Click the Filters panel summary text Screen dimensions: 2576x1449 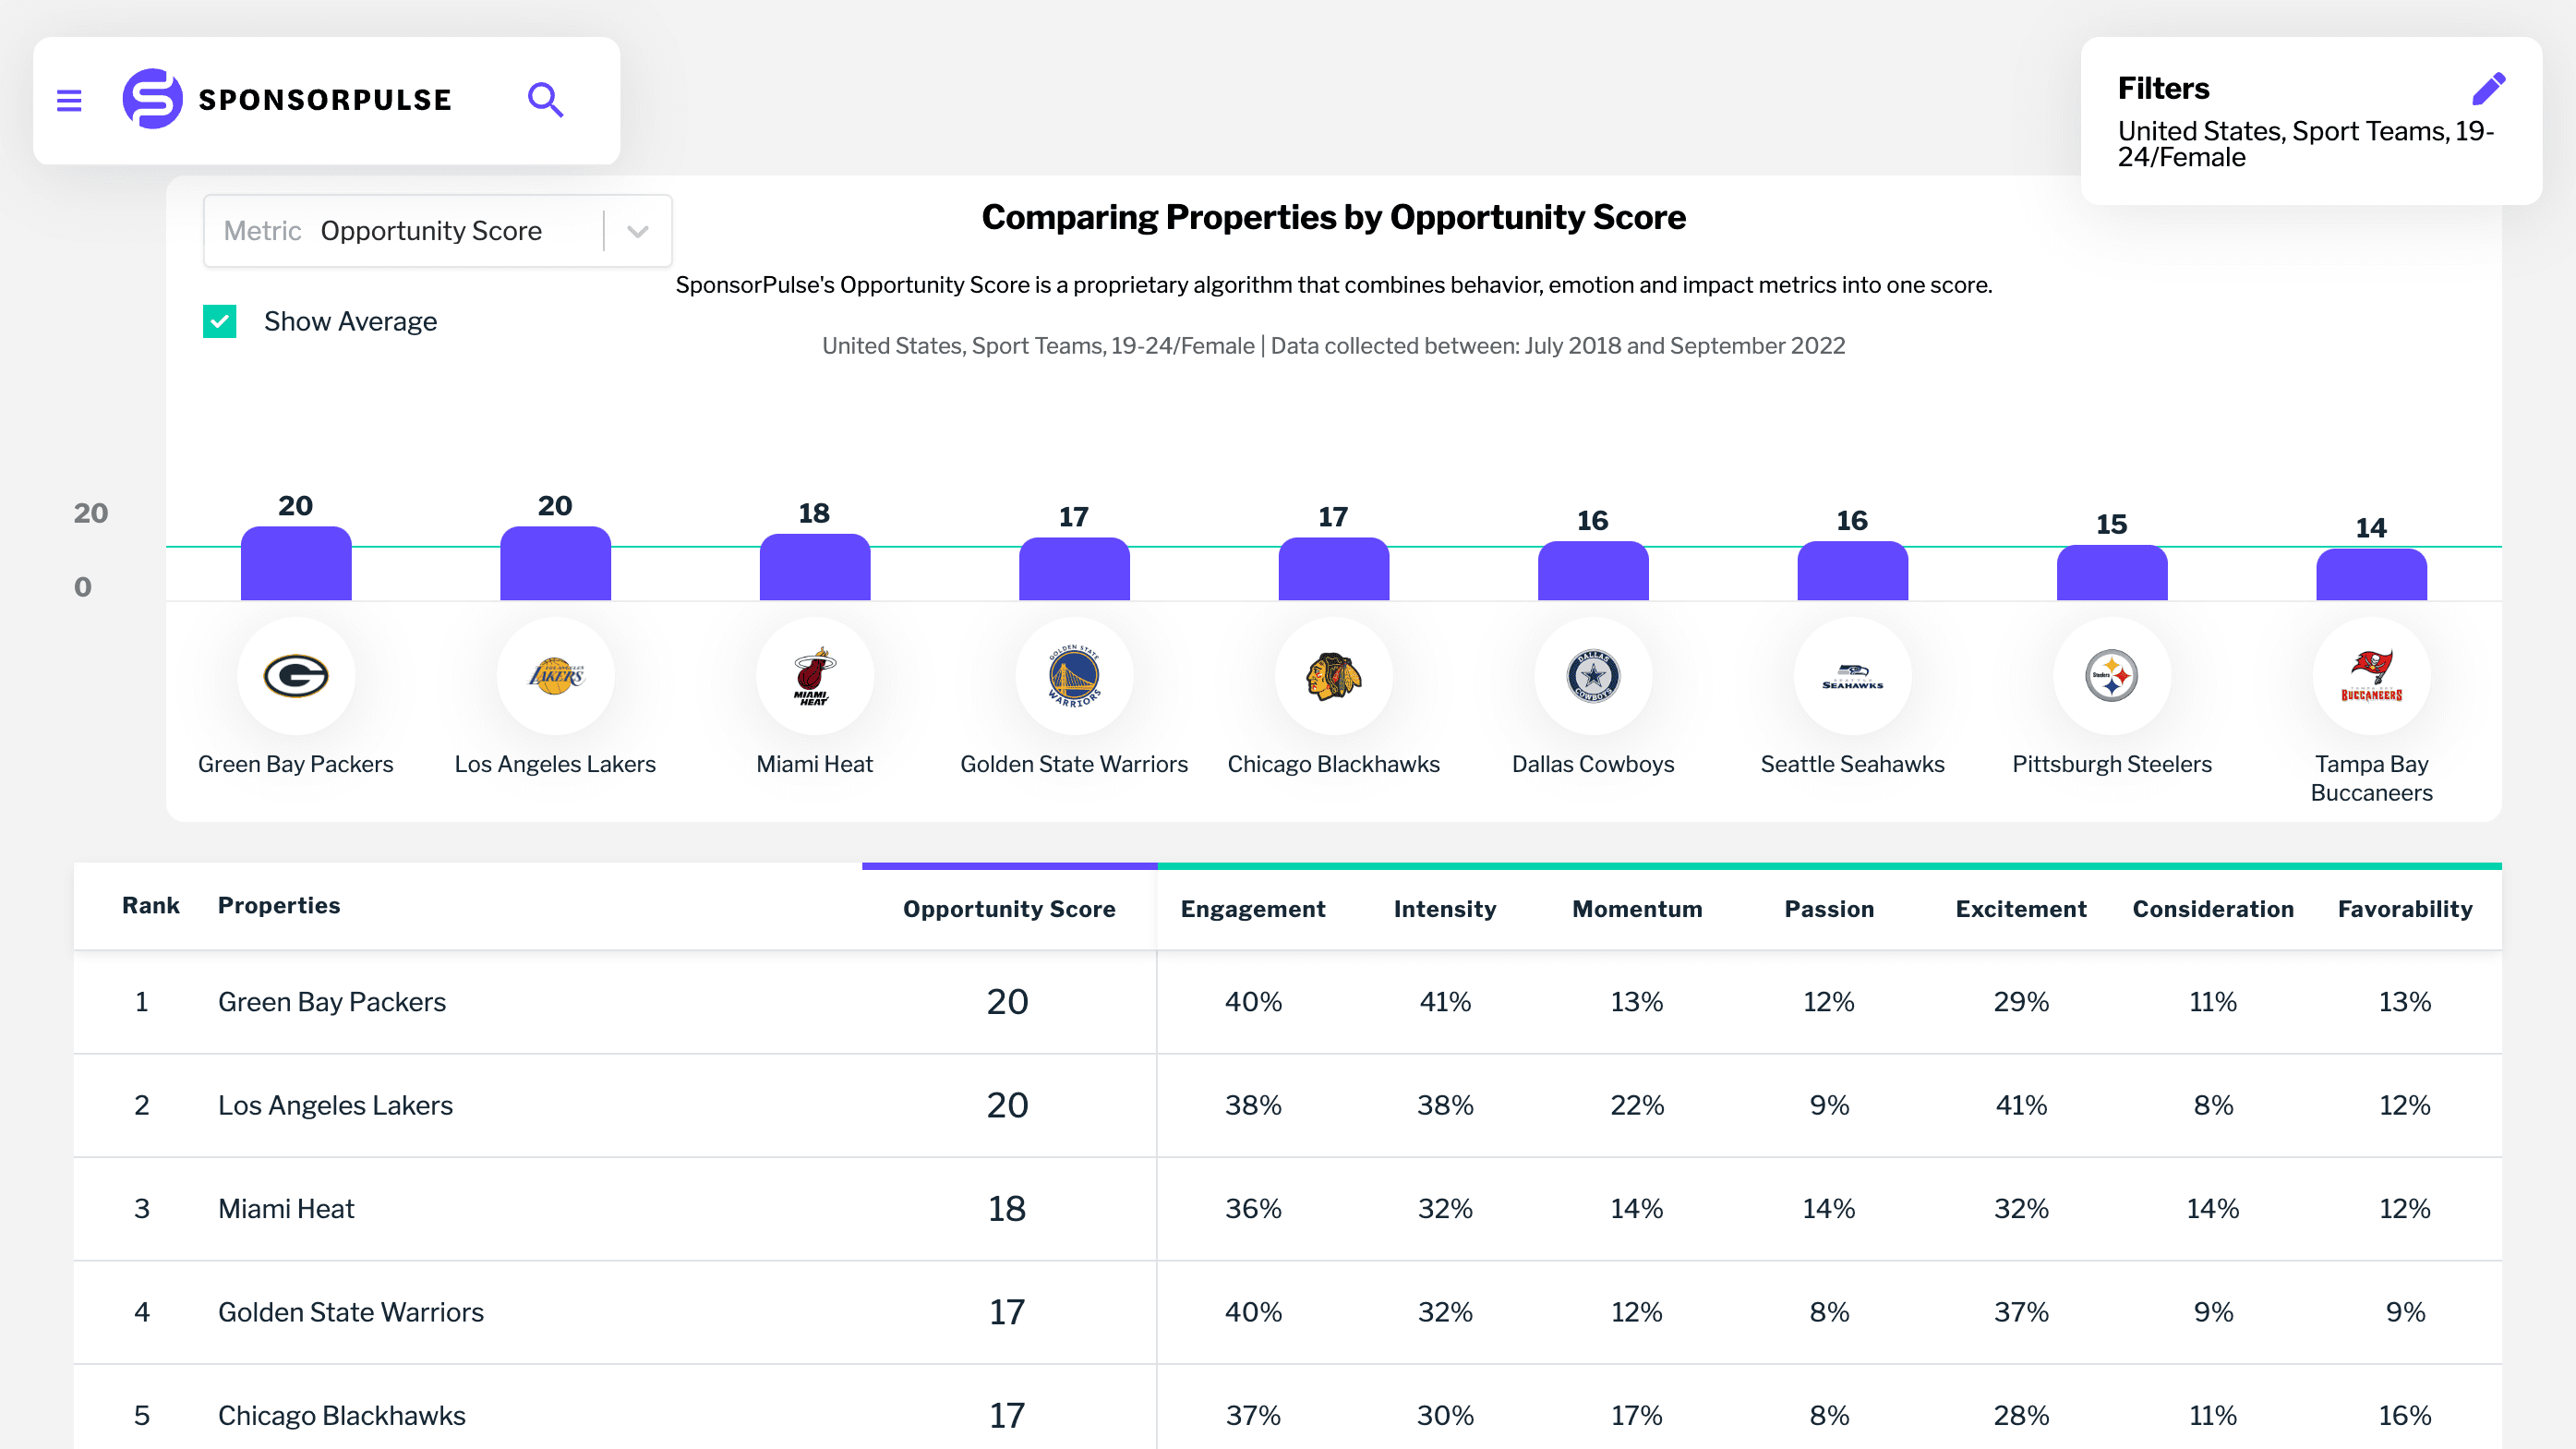click(2305, 144)
